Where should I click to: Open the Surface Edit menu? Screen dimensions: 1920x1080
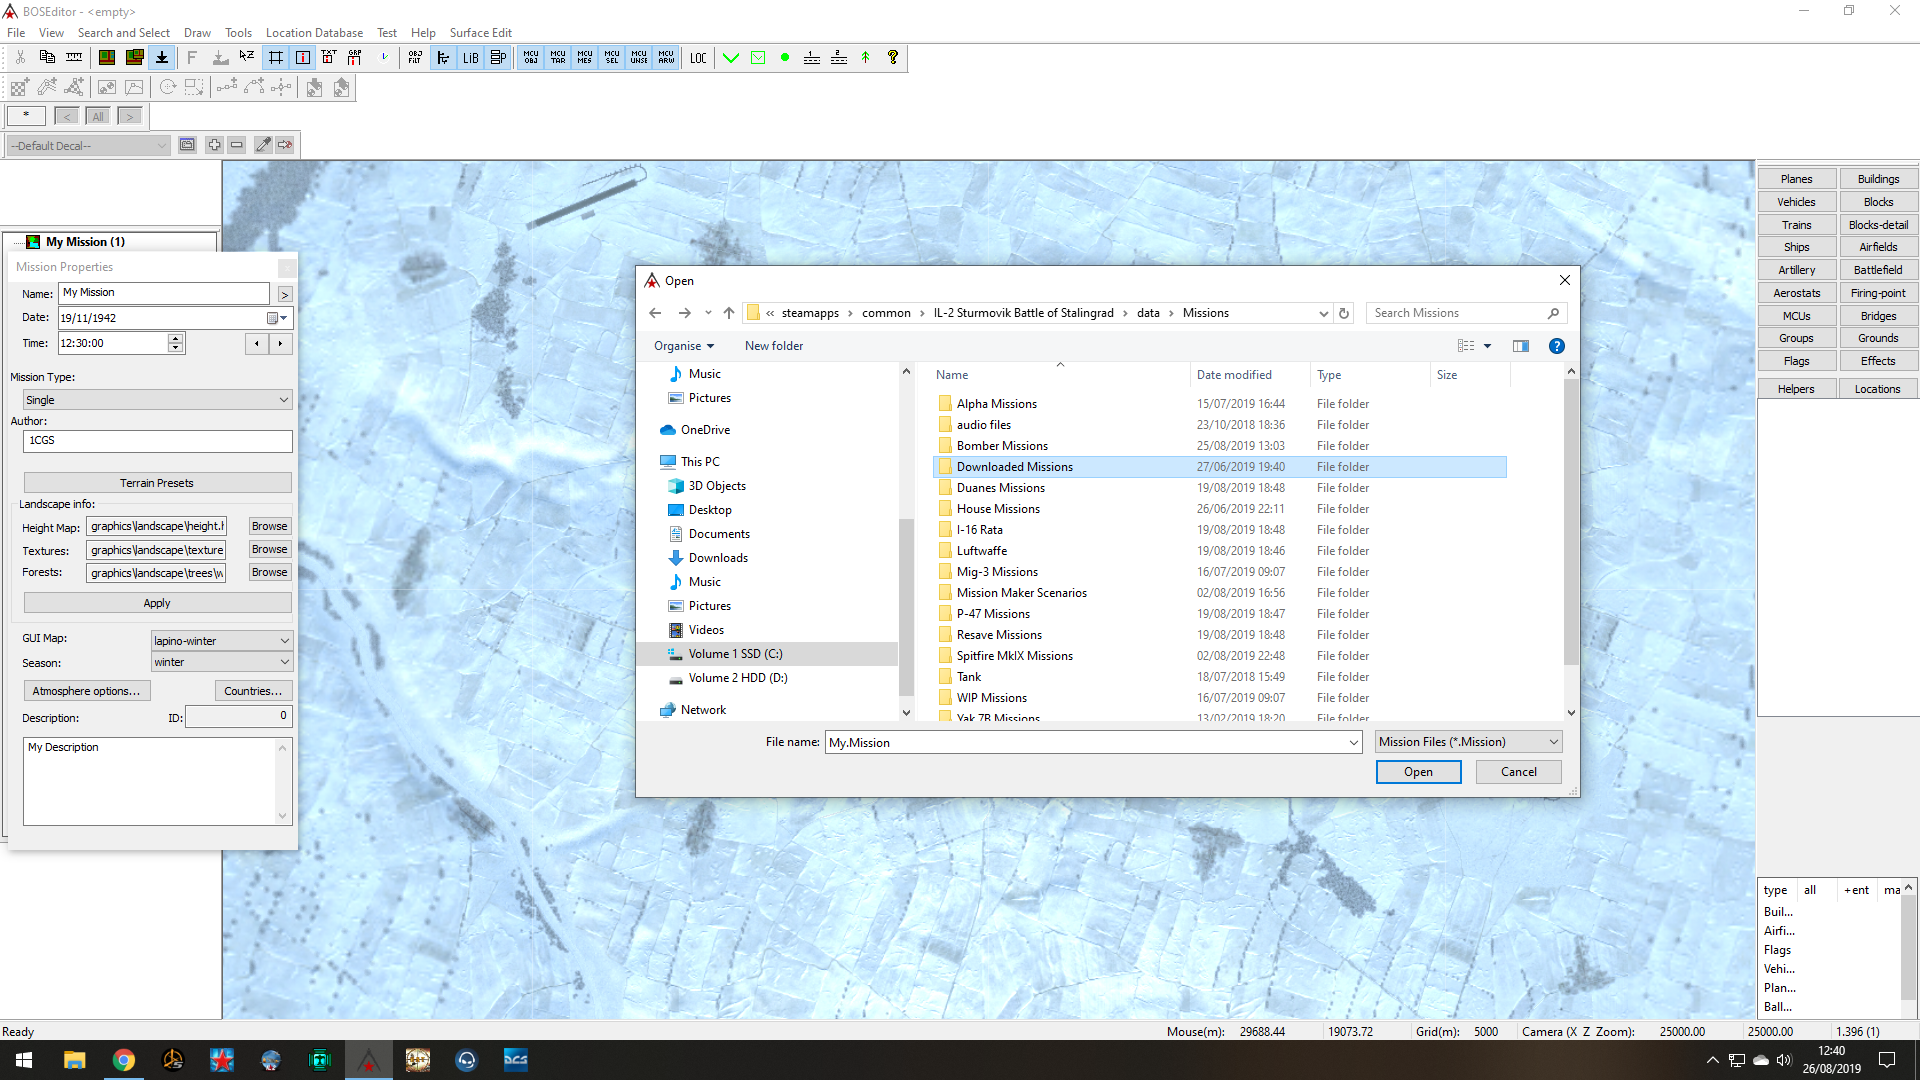[481, 32]
